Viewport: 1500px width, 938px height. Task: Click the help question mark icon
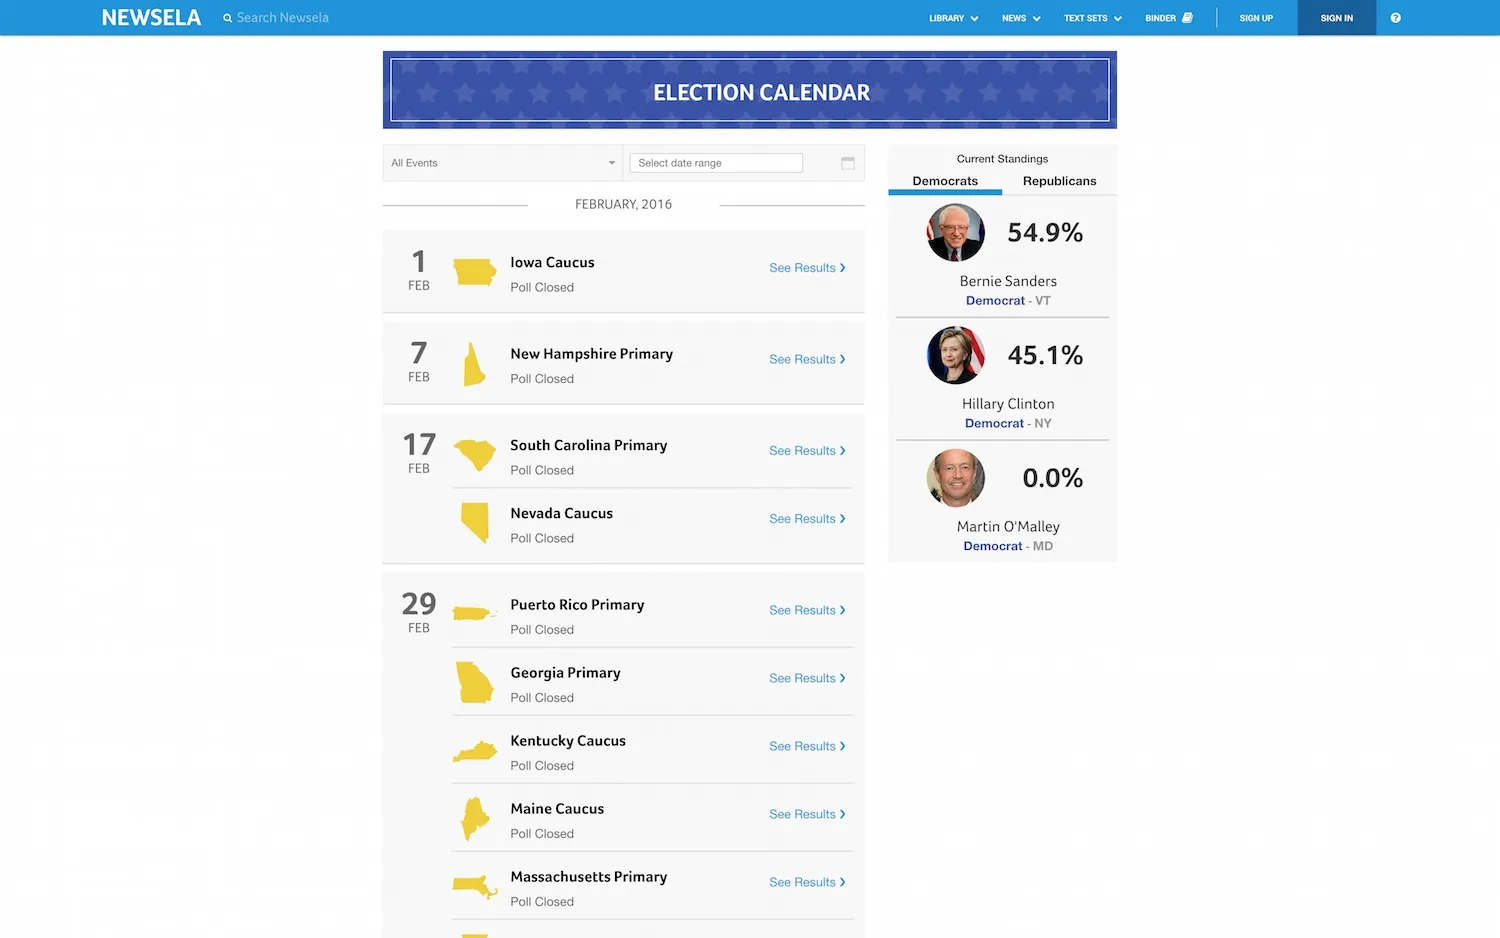click(1395, 18)
